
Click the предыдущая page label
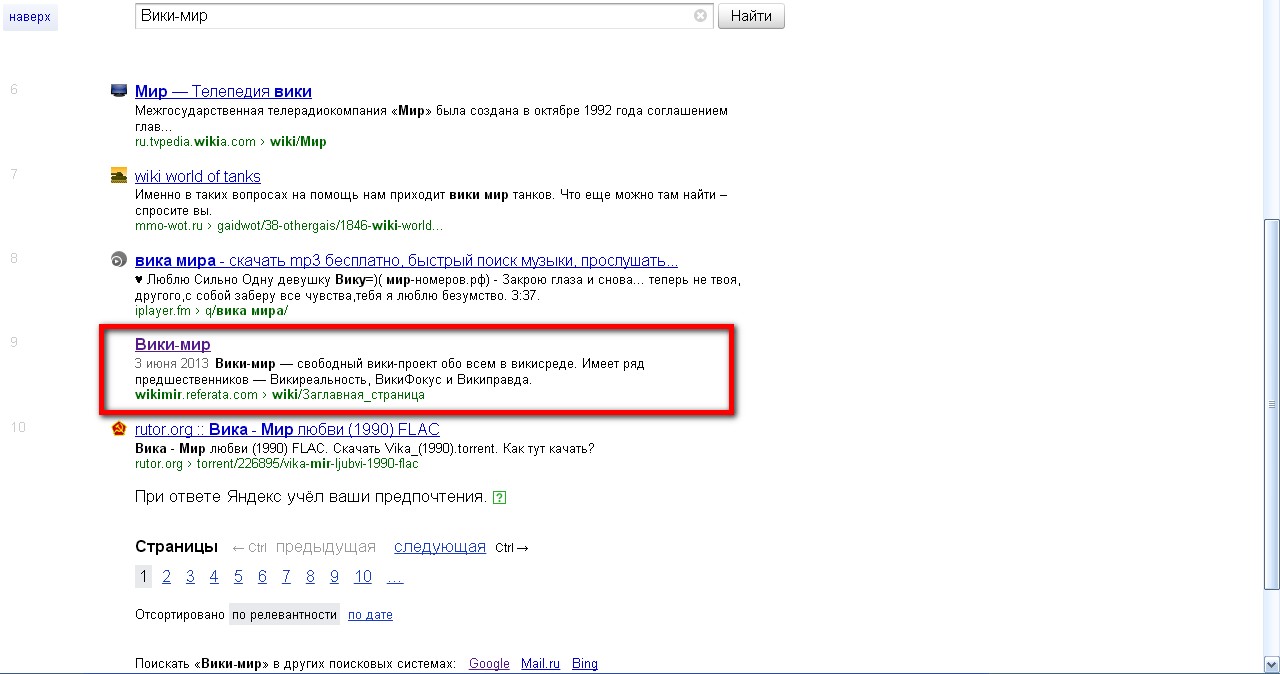tap(326, 547)
